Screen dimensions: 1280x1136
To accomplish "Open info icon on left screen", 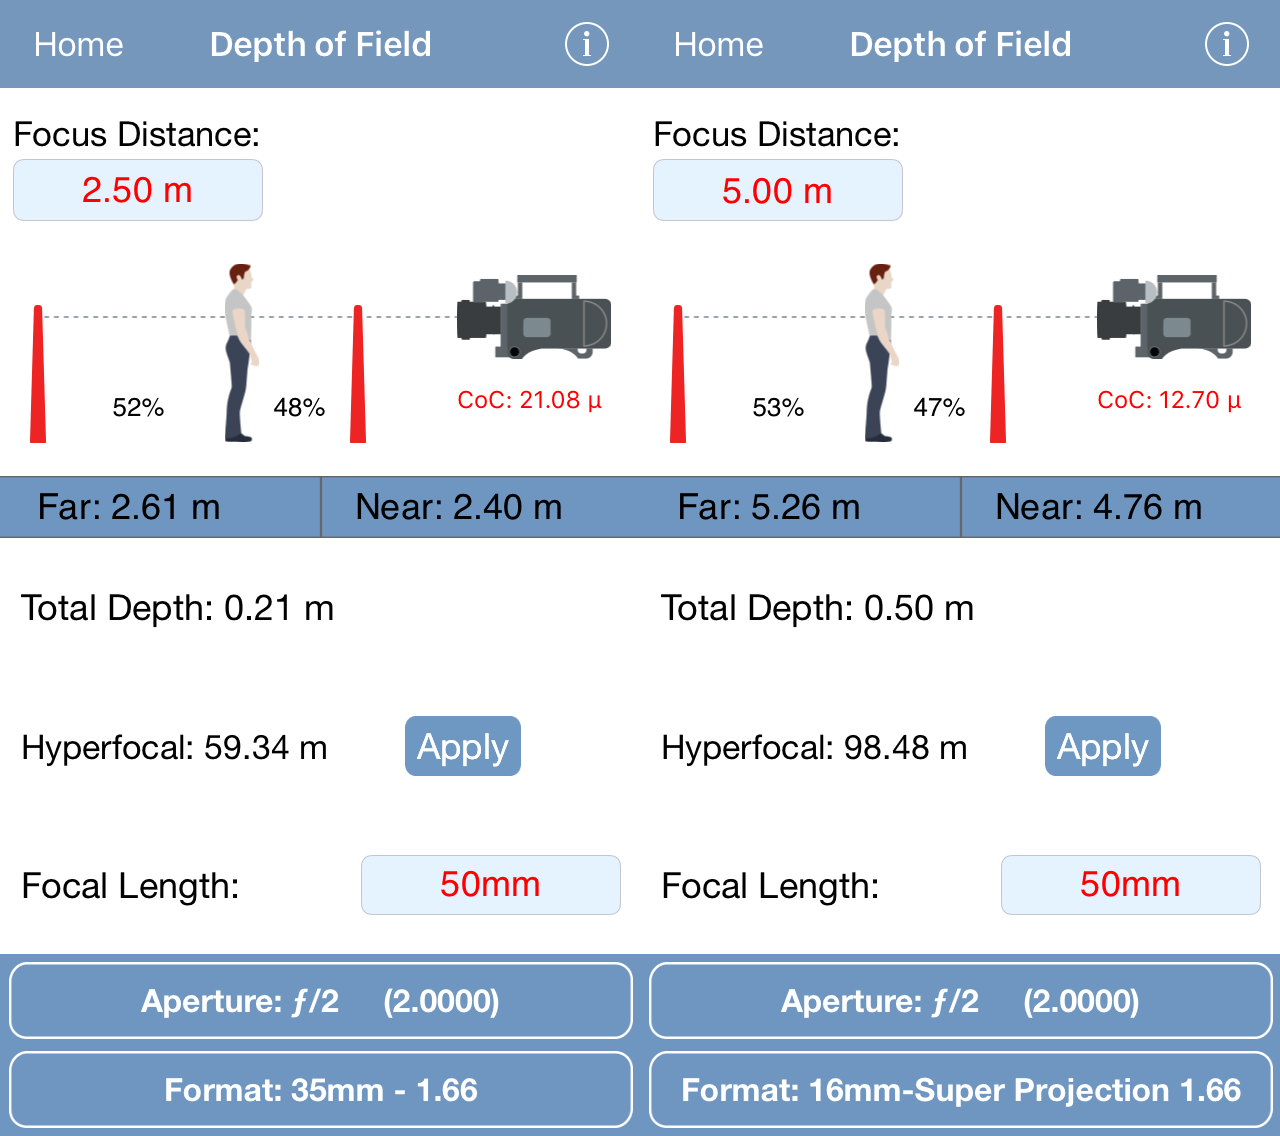I will pos(587,44).
